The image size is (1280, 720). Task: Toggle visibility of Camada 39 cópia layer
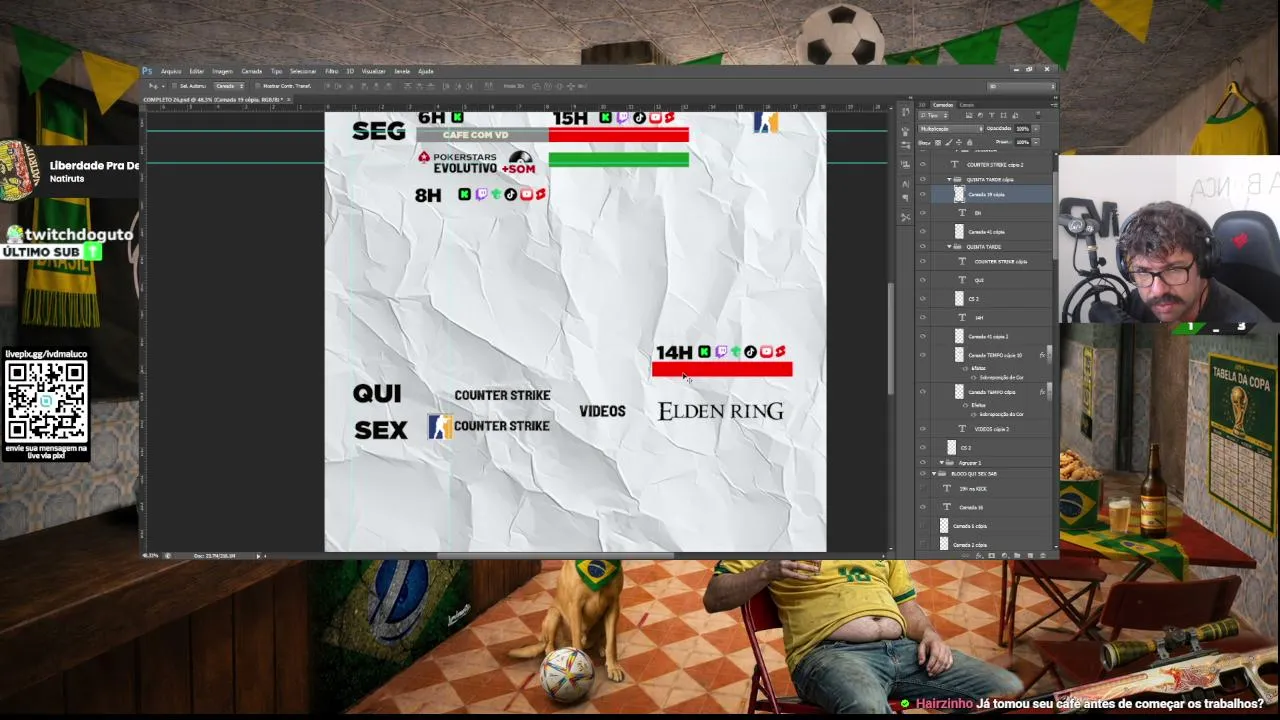[923, 195]
